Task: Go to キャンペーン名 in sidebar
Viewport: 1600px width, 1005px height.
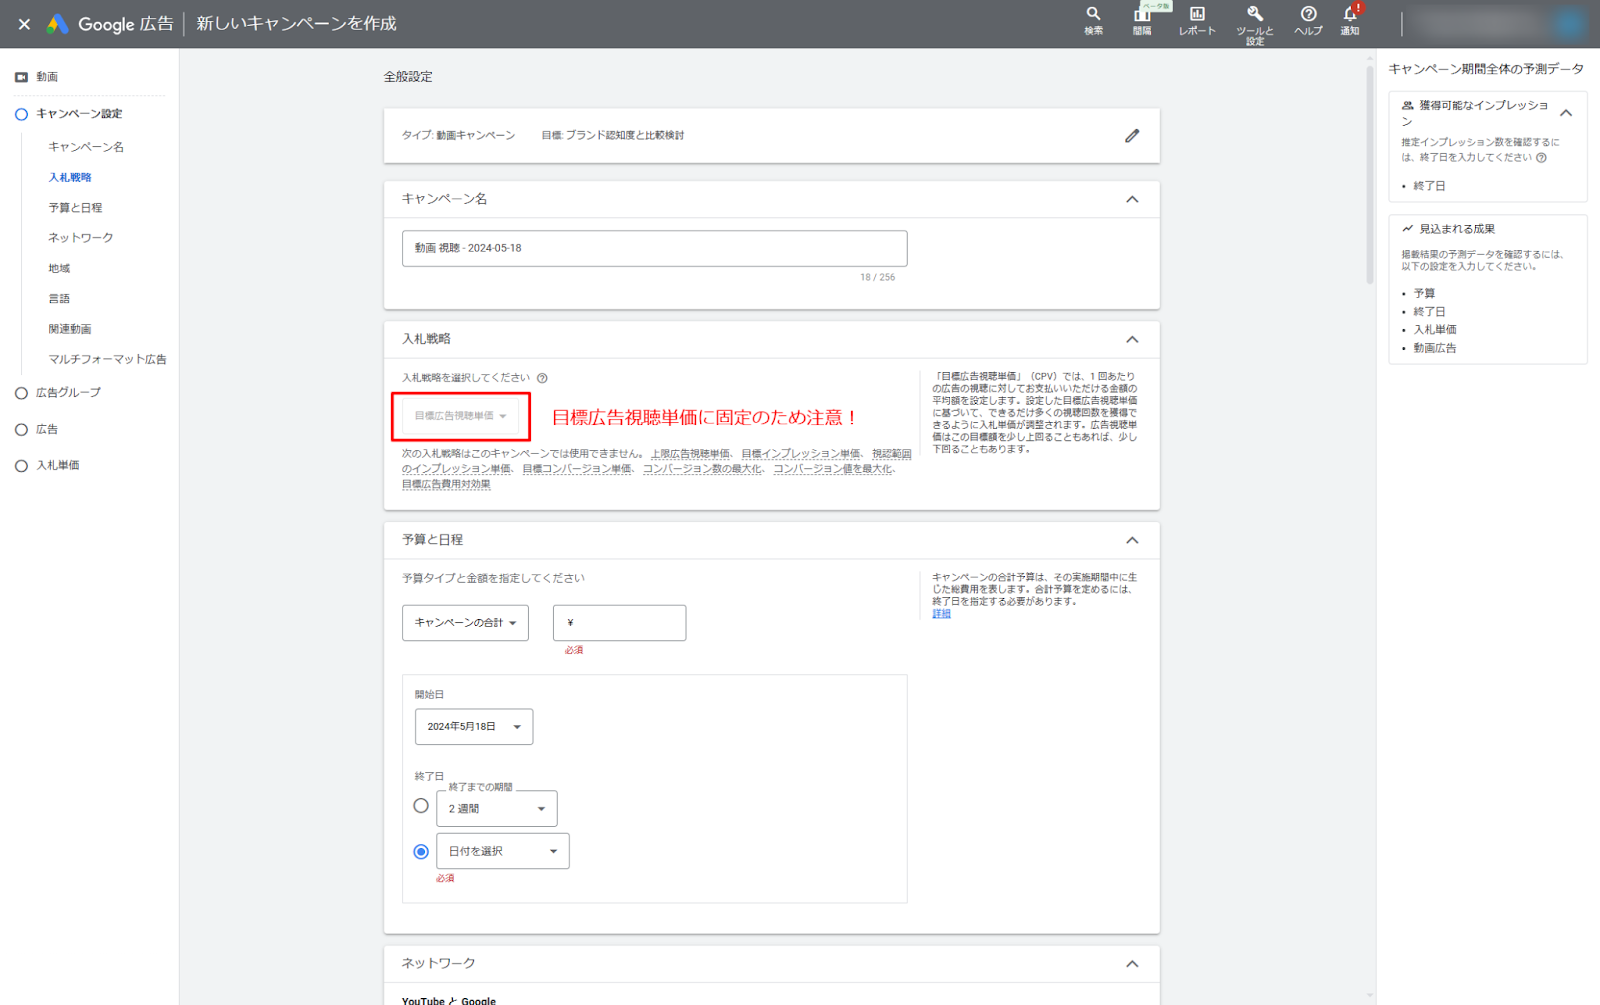Action: click(86, 147)
